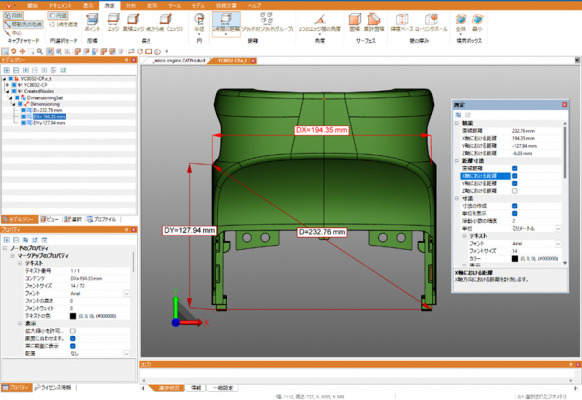Viewport: 582px width, 400px height.
Task: Toggle the 単位を表示 checkbox
Action: click(x=514, y=213)
